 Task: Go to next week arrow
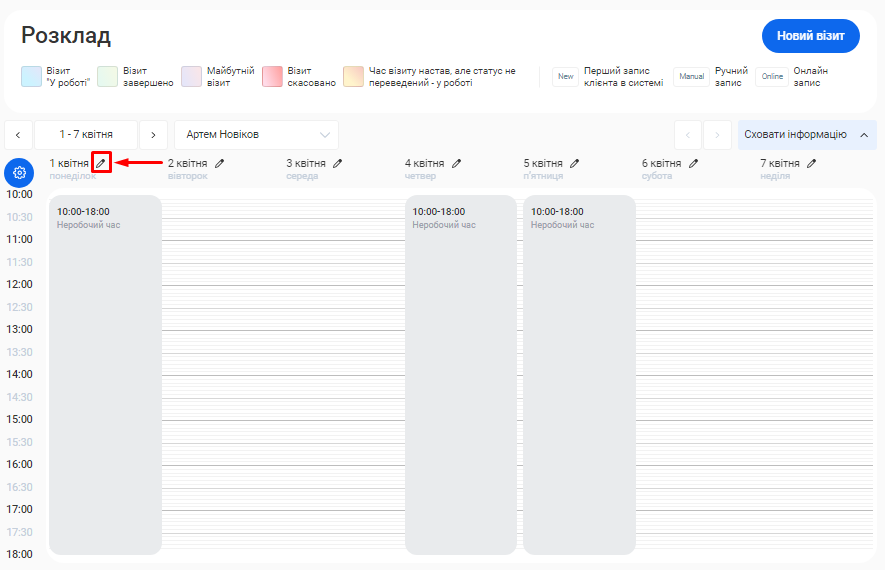pyautogui.click(x=153, y=135)
